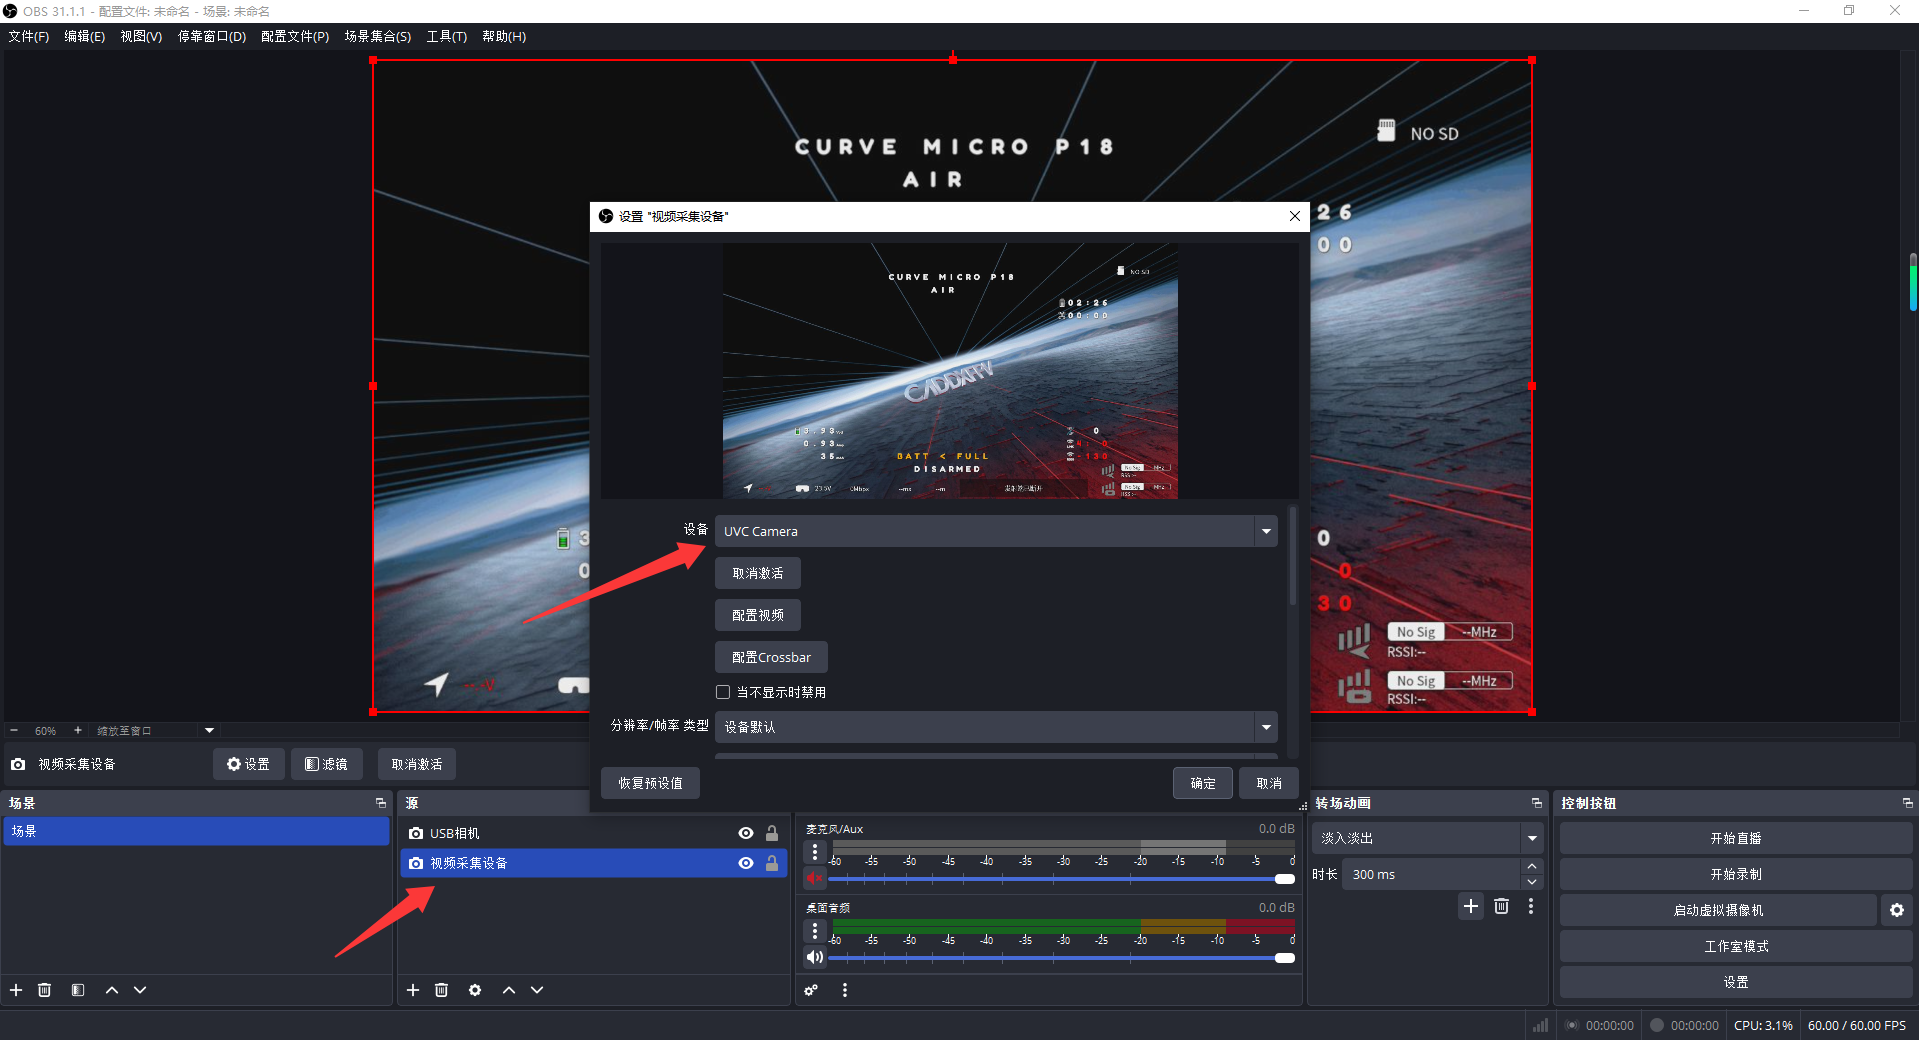This screenshot has height=1040, width=1919.
Task: Adjust the 桌面音频 volume slider
Action: (x=1062, y=958)
